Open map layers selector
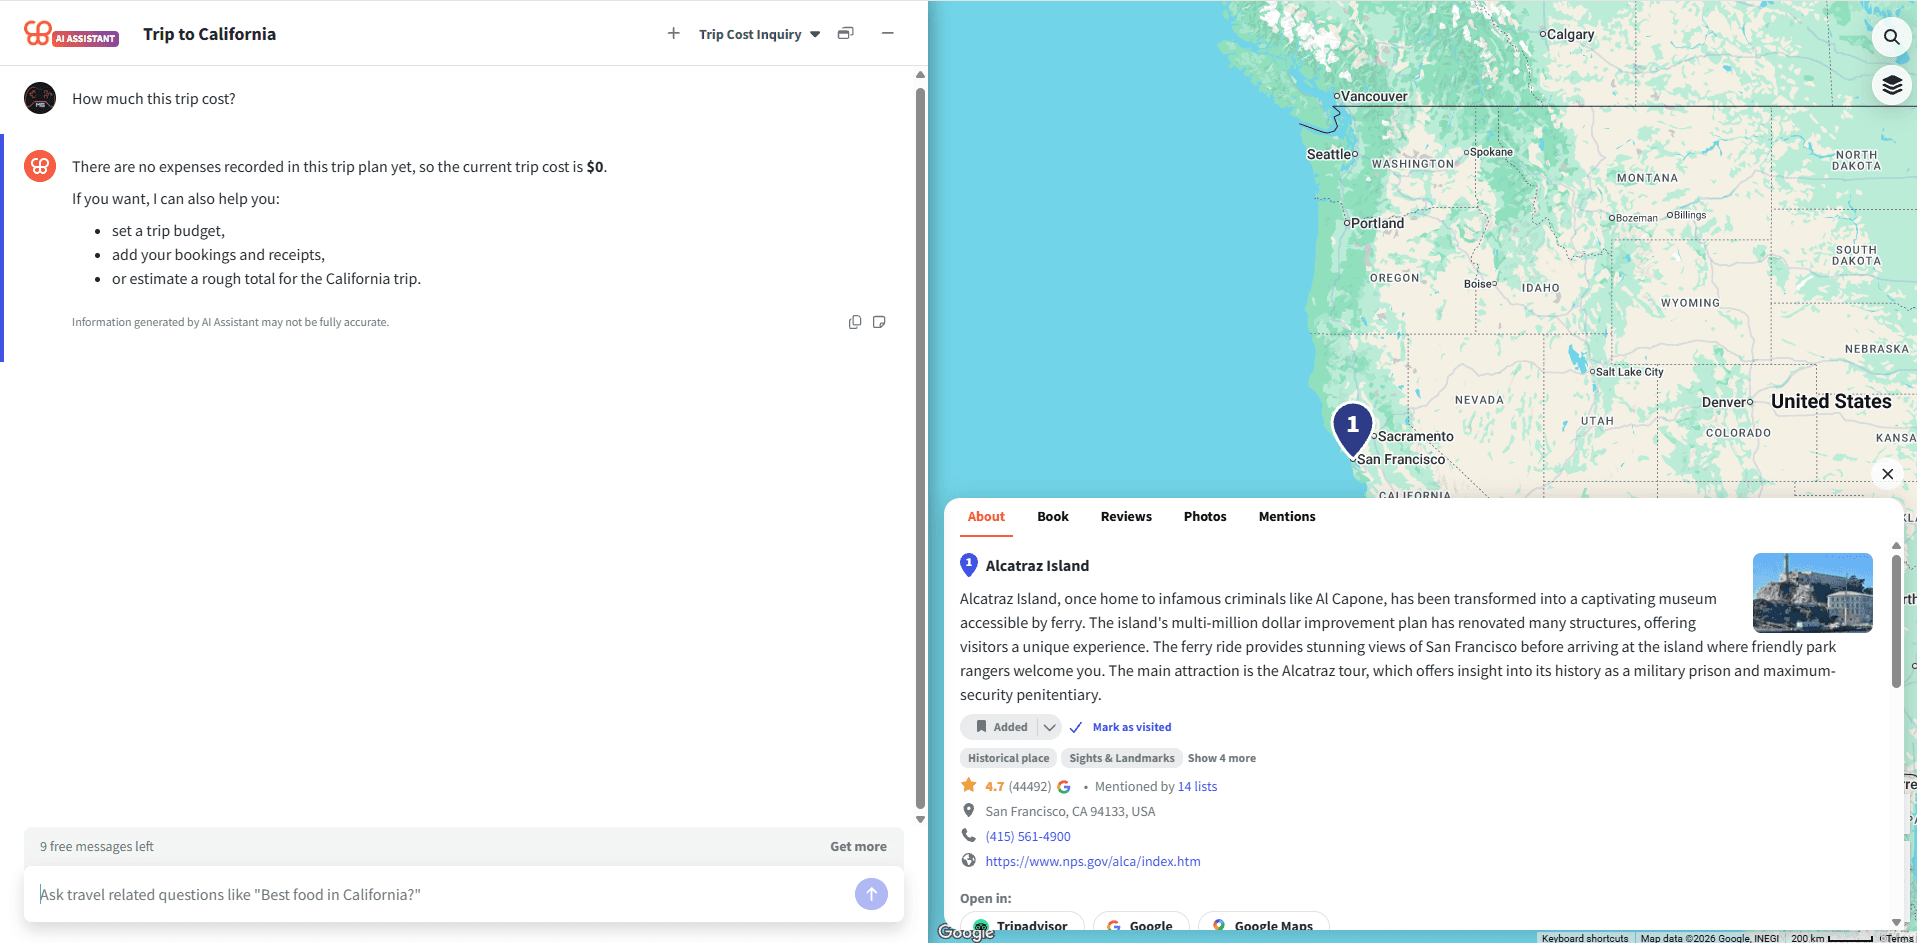This screenshot has height=943, width=1917. point(1891,85)
